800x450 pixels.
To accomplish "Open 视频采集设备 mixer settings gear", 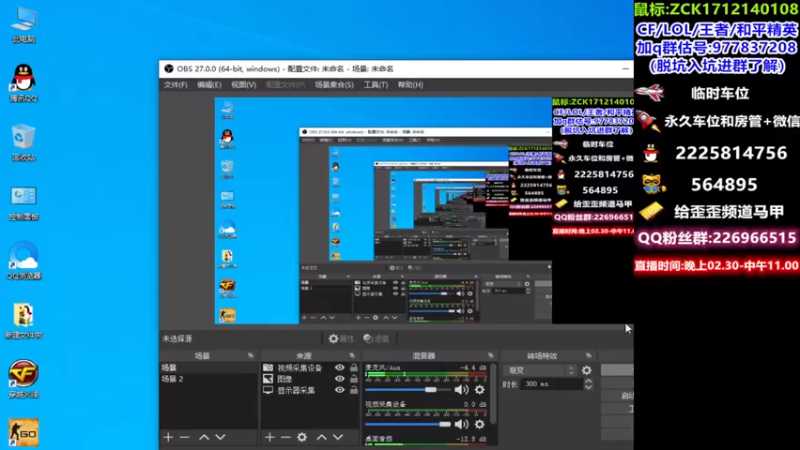I will (480, 424).
